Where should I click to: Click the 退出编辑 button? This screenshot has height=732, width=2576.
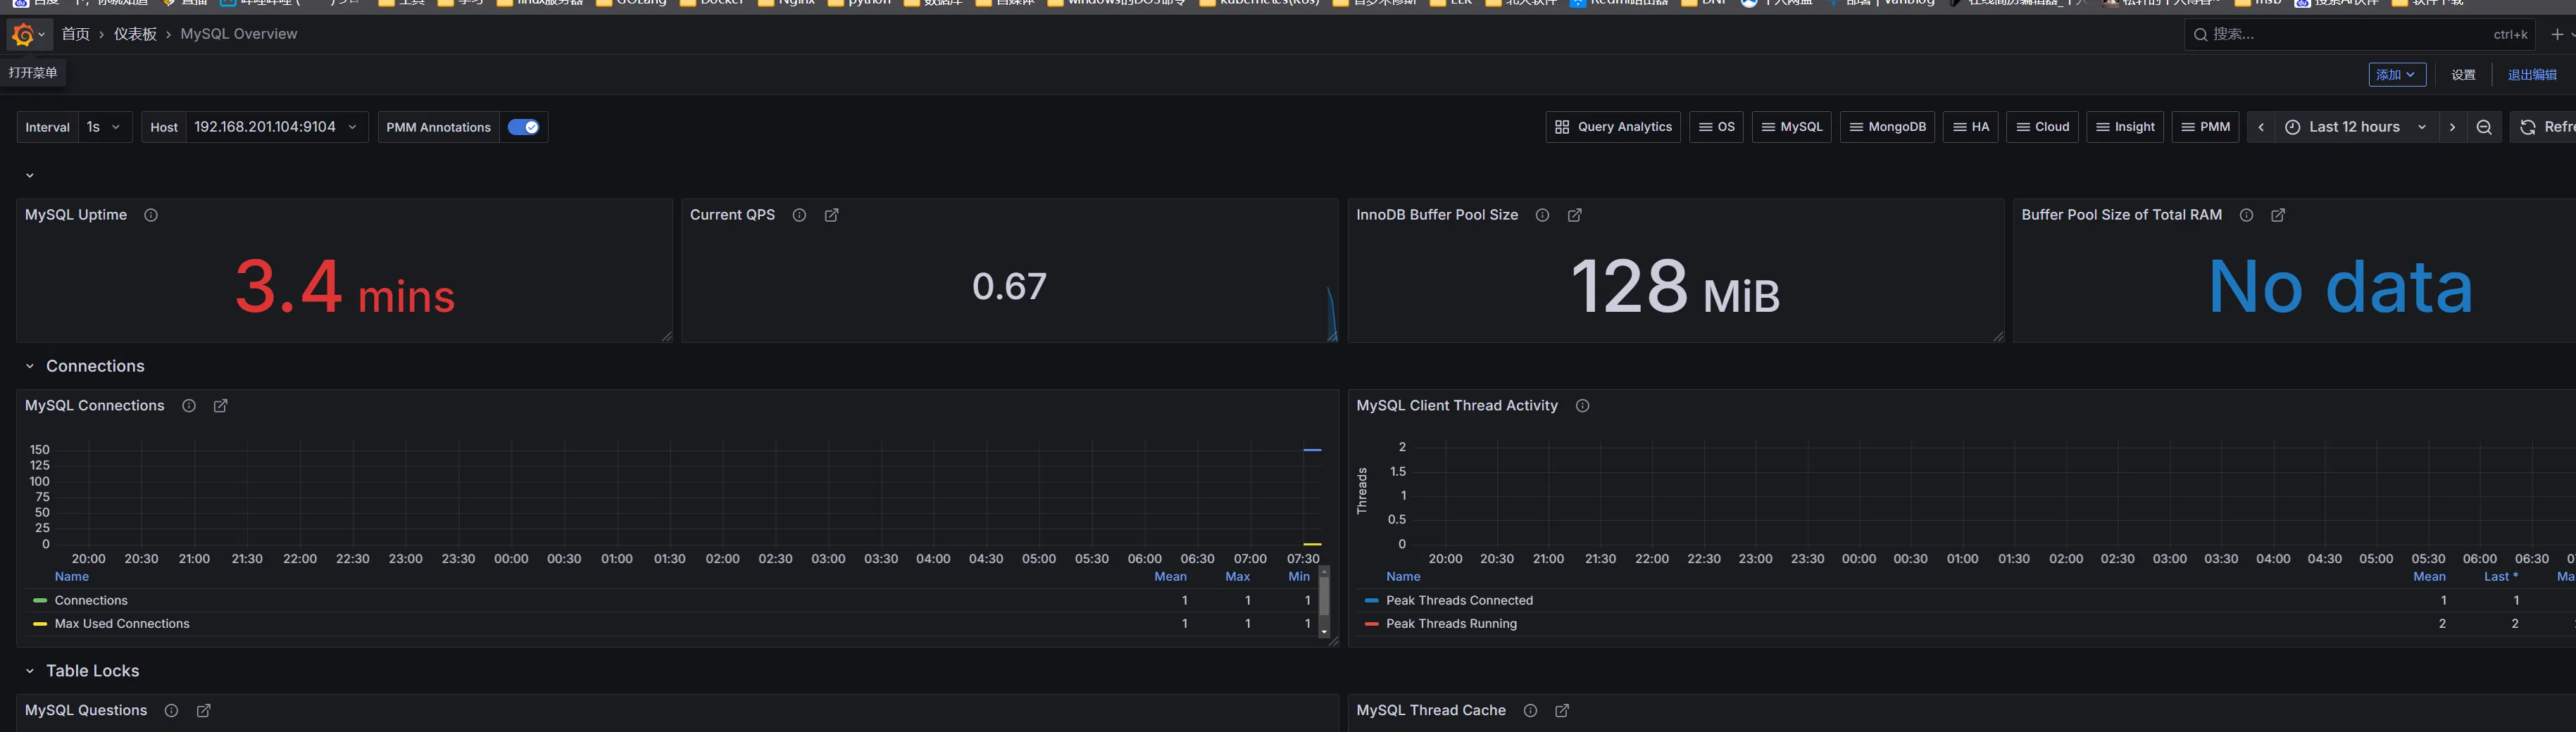pyautogui.click(x=2531, y=75)
